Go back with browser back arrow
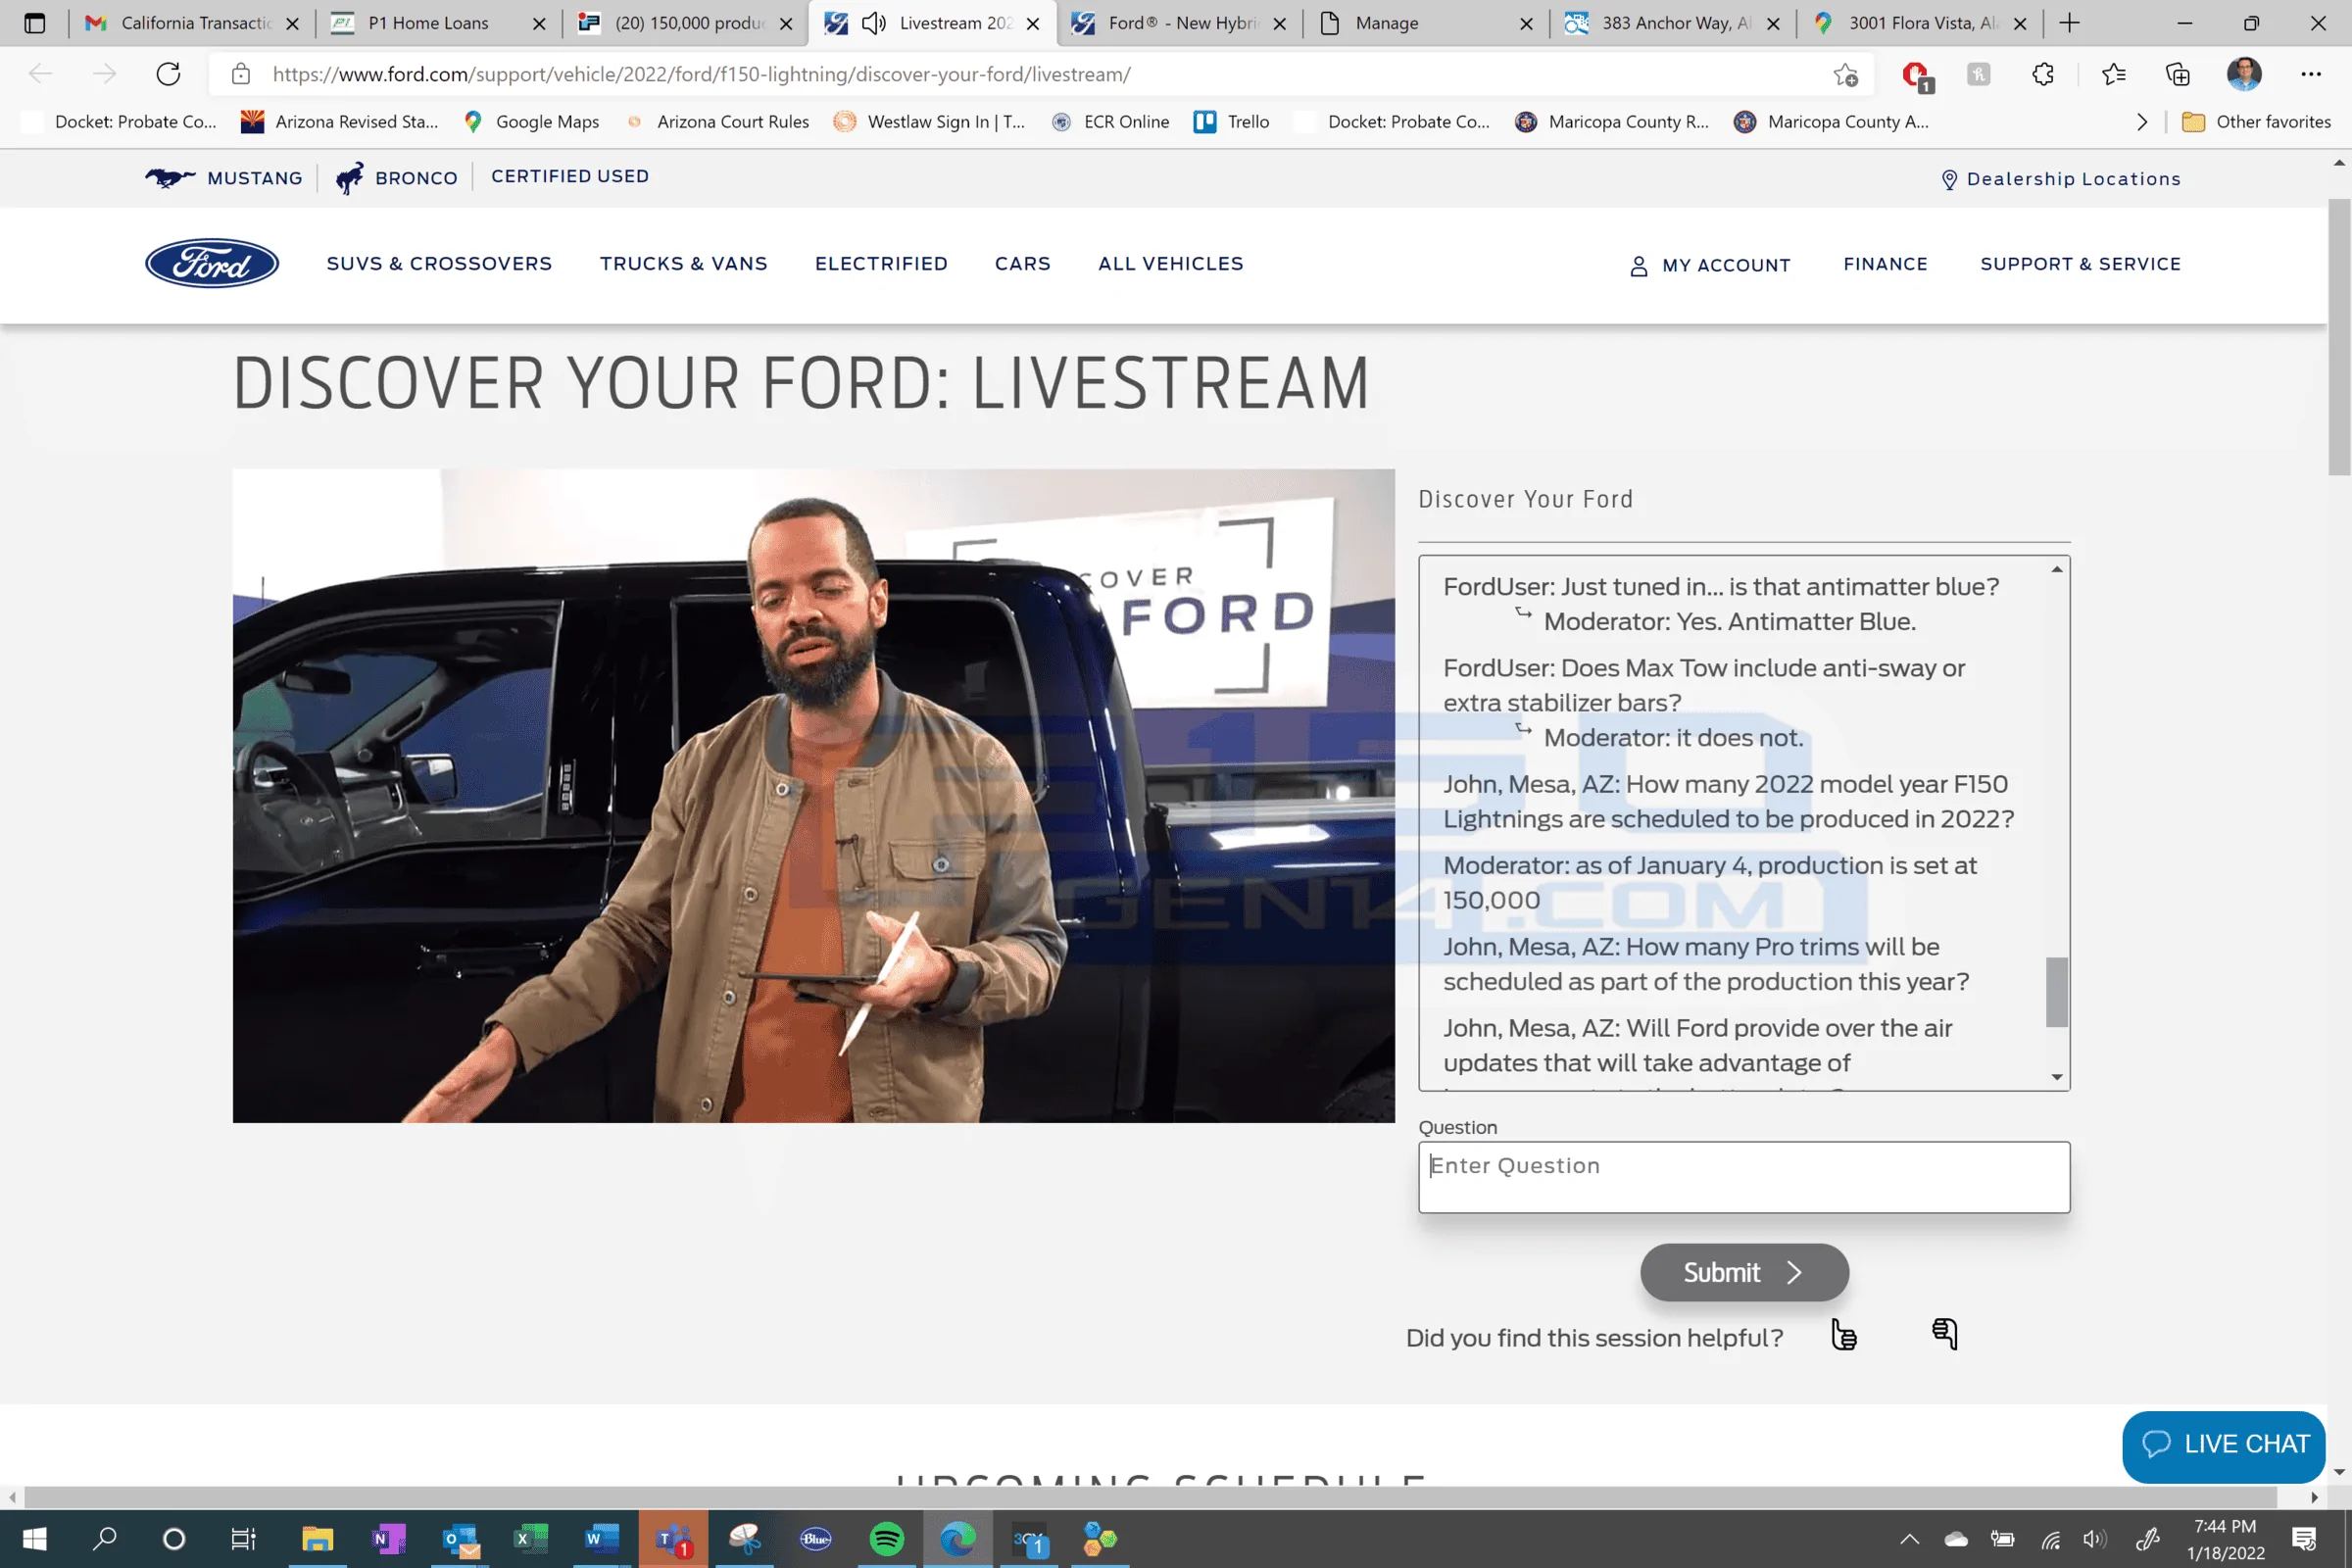2352x1568 pixels. pos(41,74)
